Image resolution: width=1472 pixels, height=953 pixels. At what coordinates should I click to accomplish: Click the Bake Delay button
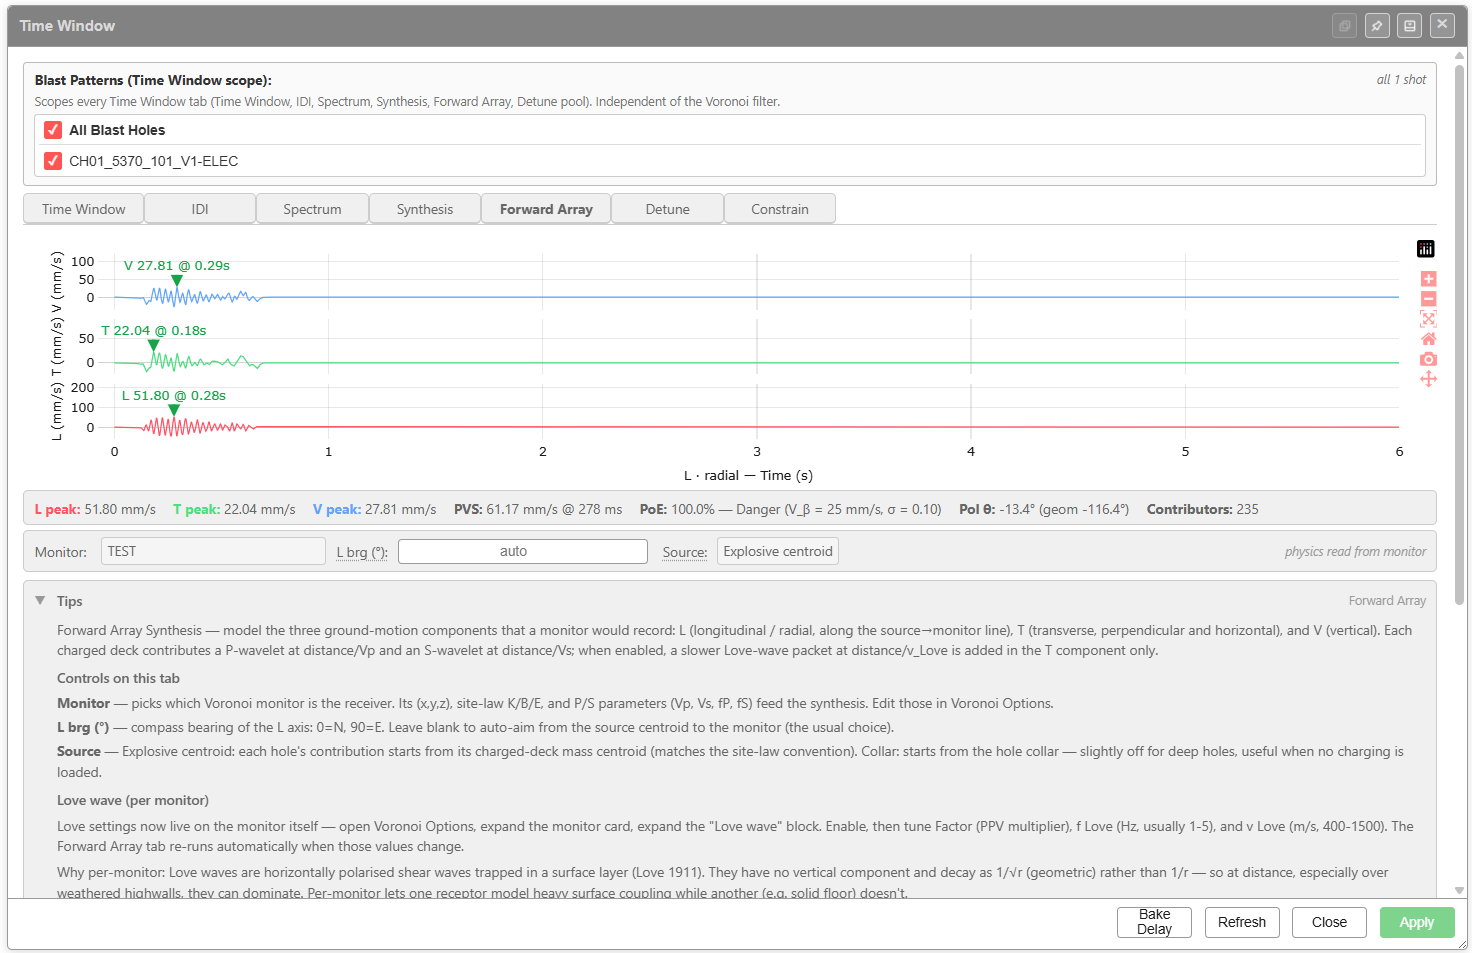pyautogui.click(x=1154, y=922)
